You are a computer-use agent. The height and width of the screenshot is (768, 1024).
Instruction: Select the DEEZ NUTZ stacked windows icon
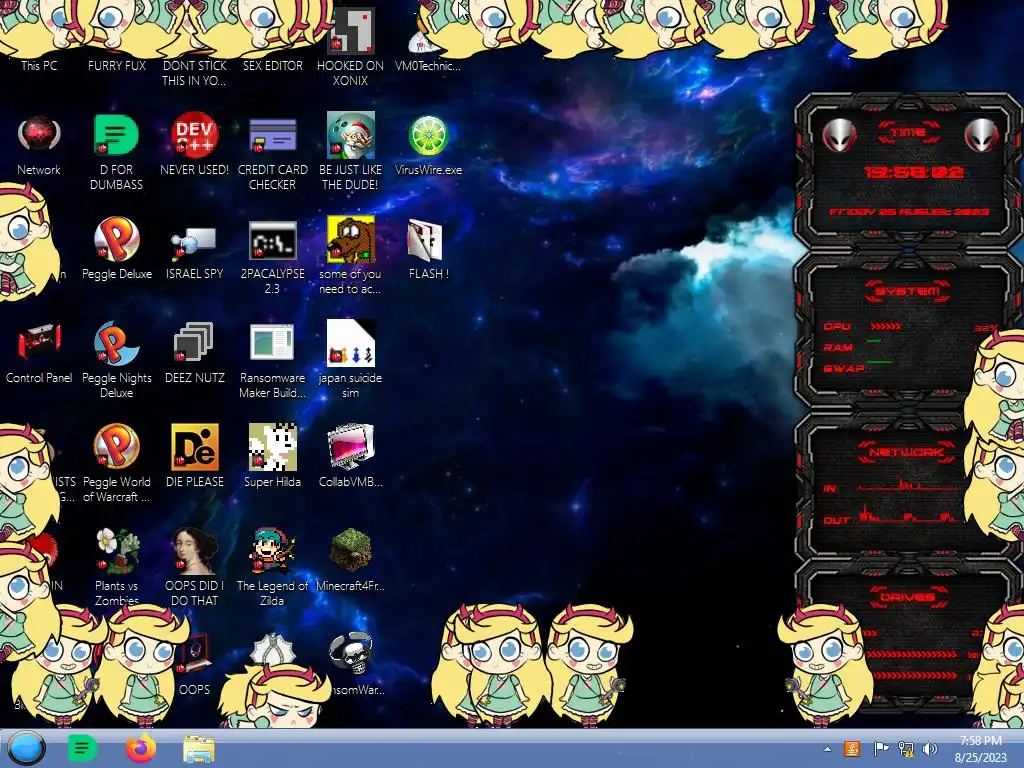[x=194, y=343]
